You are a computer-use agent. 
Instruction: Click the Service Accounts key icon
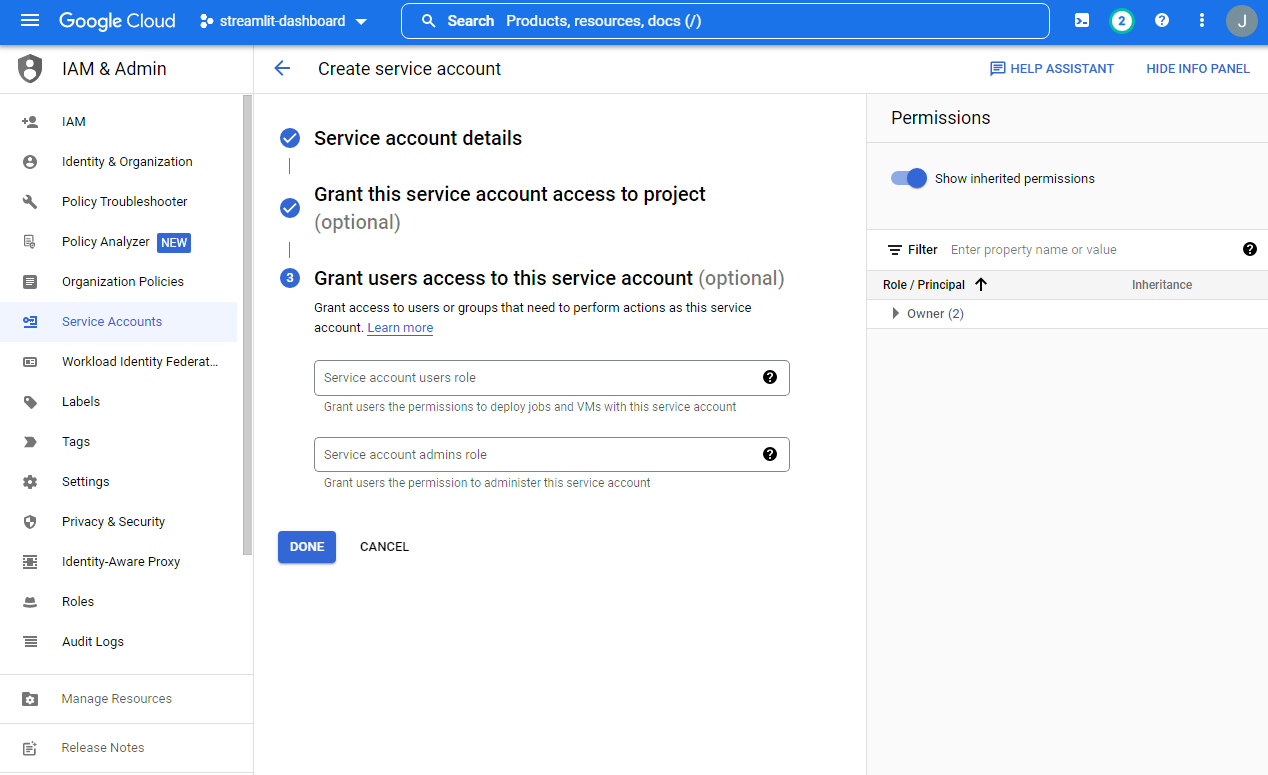[30, 322]
